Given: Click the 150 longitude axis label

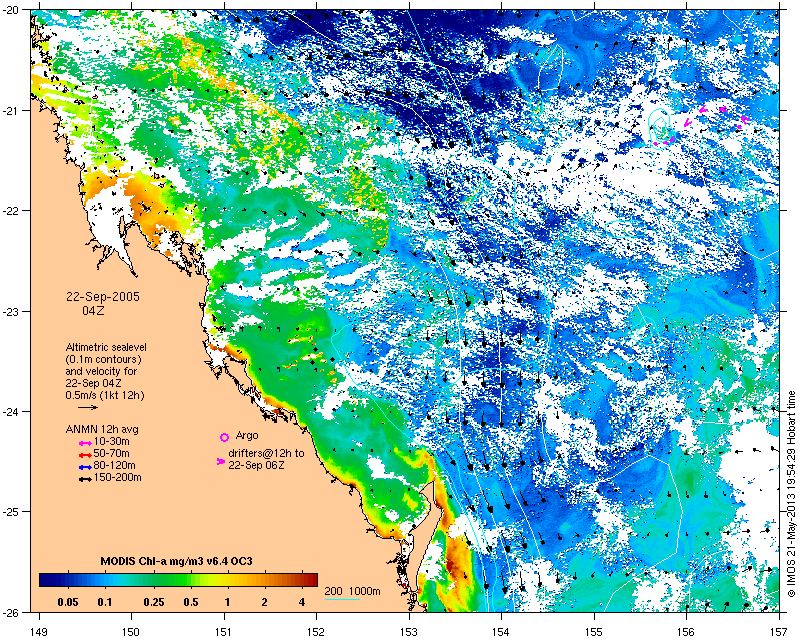Looking at the screenshot, I should click(x=131, y=631).
